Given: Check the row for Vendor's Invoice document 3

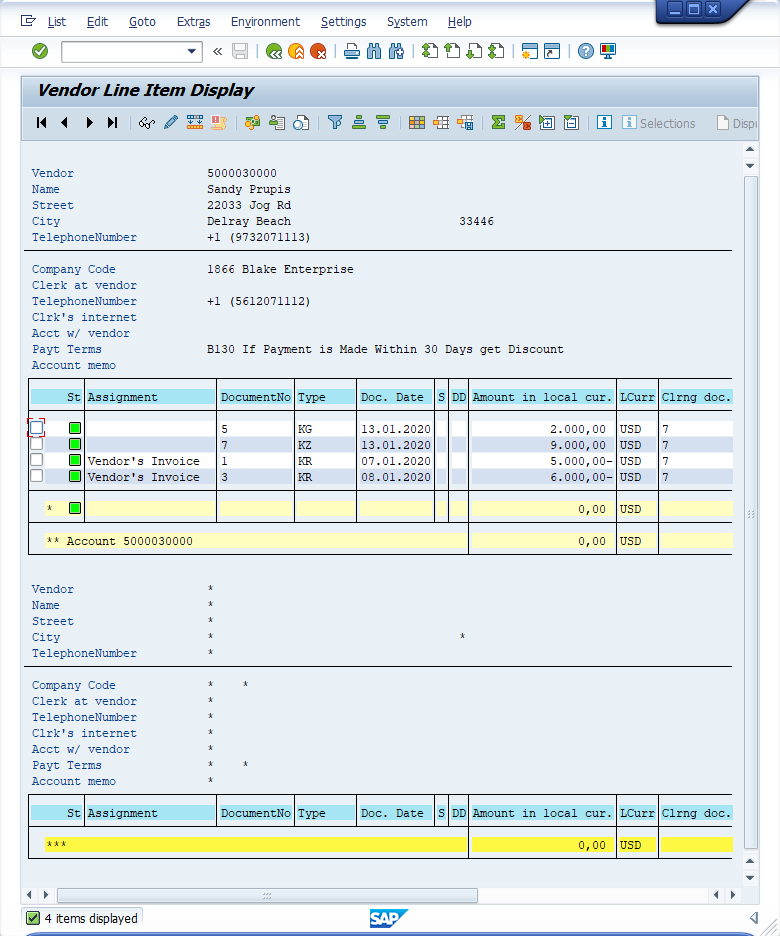Looking at the screenshot, I should pyautogui.click(x=37, y=476).
